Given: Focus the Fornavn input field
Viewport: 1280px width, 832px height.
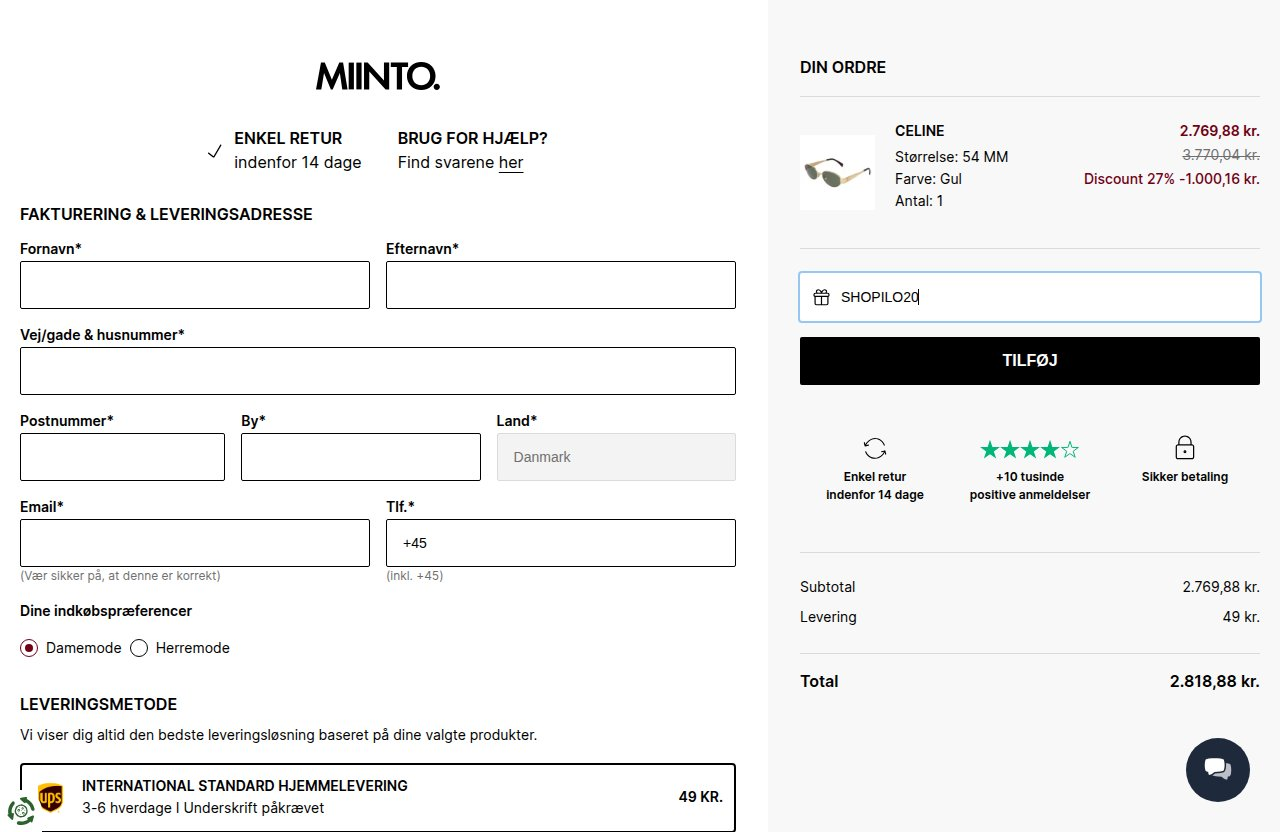Looking at the screenshot, I should tap(195, 285).
